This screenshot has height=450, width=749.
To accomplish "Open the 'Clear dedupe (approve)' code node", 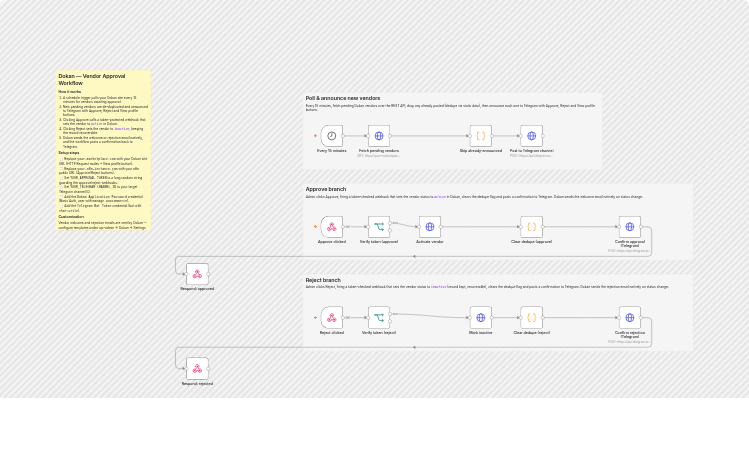I will 531,227.
